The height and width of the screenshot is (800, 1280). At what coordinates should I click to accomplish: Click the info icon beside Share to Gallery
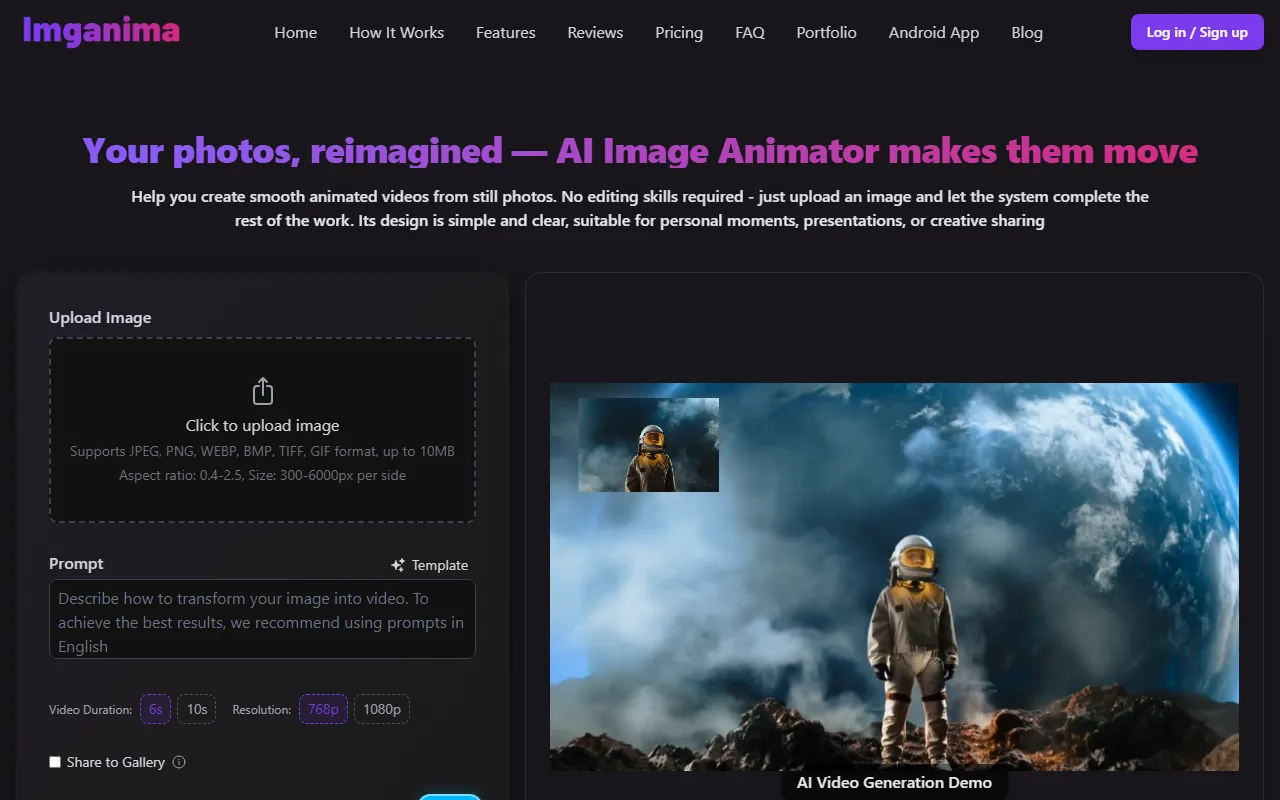179,762
